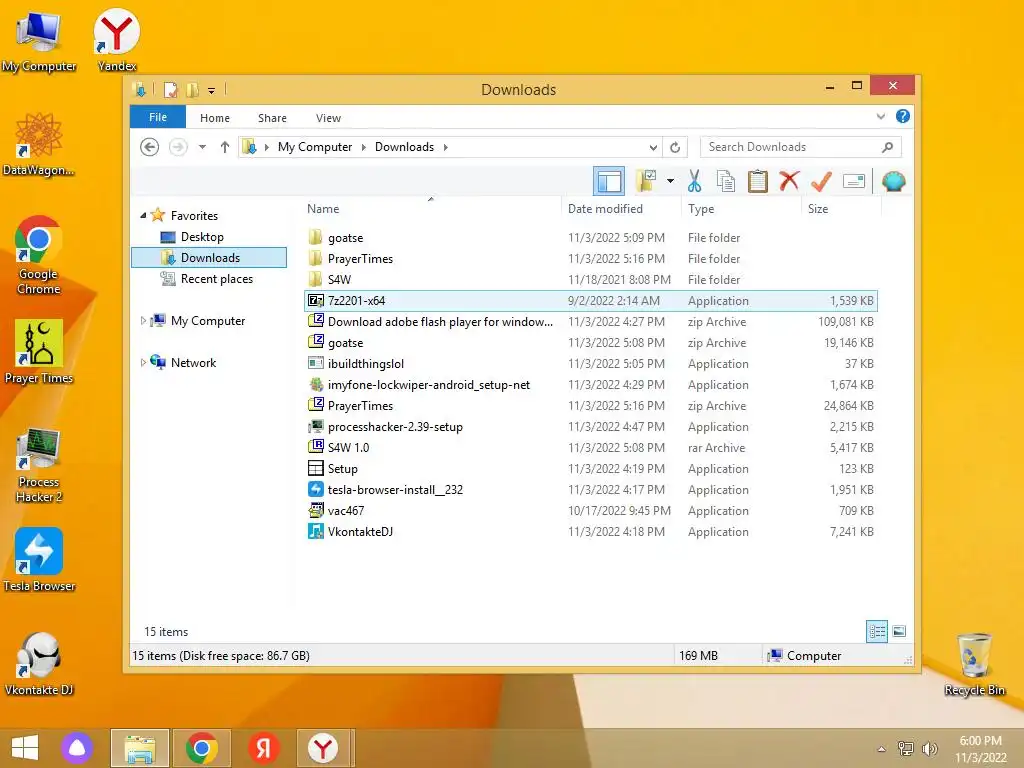Image resolution: width=1024 pixels, height=768 pixels.
Task: Open the recent locations dropdown arrow
Action: [202, 147]
